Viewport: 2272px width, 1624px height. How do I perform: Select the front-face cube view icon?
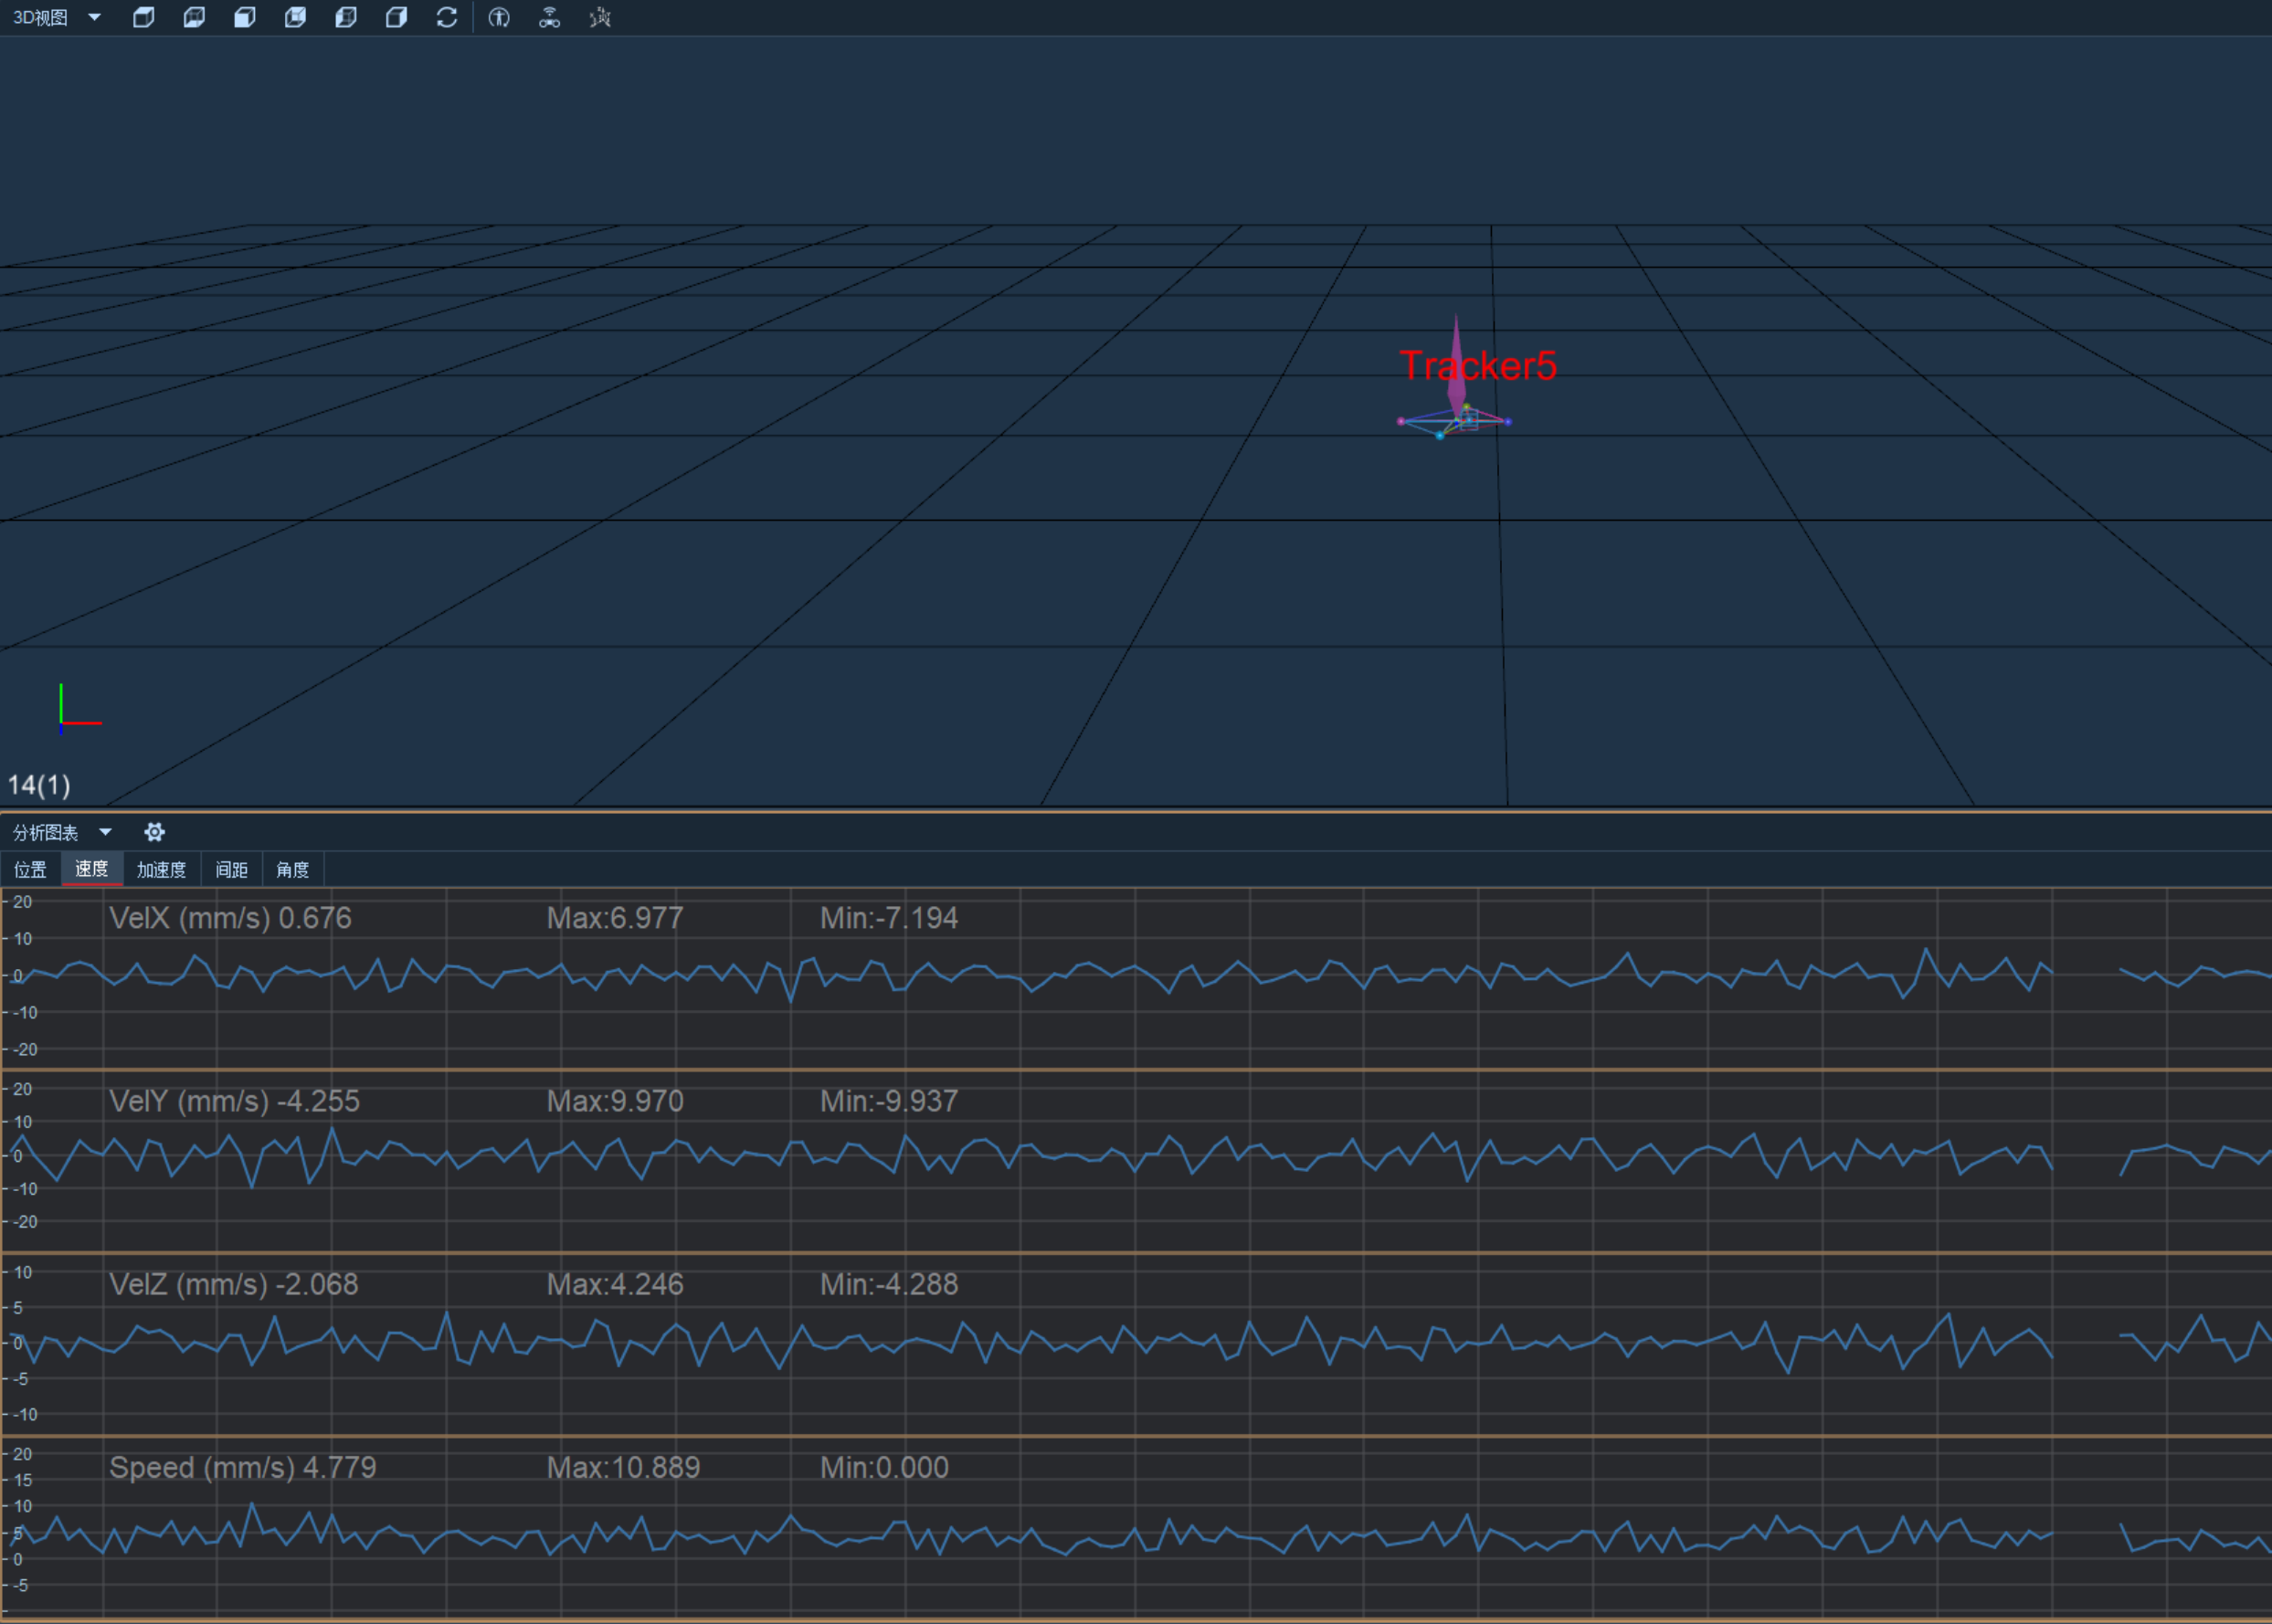point(245,17)
